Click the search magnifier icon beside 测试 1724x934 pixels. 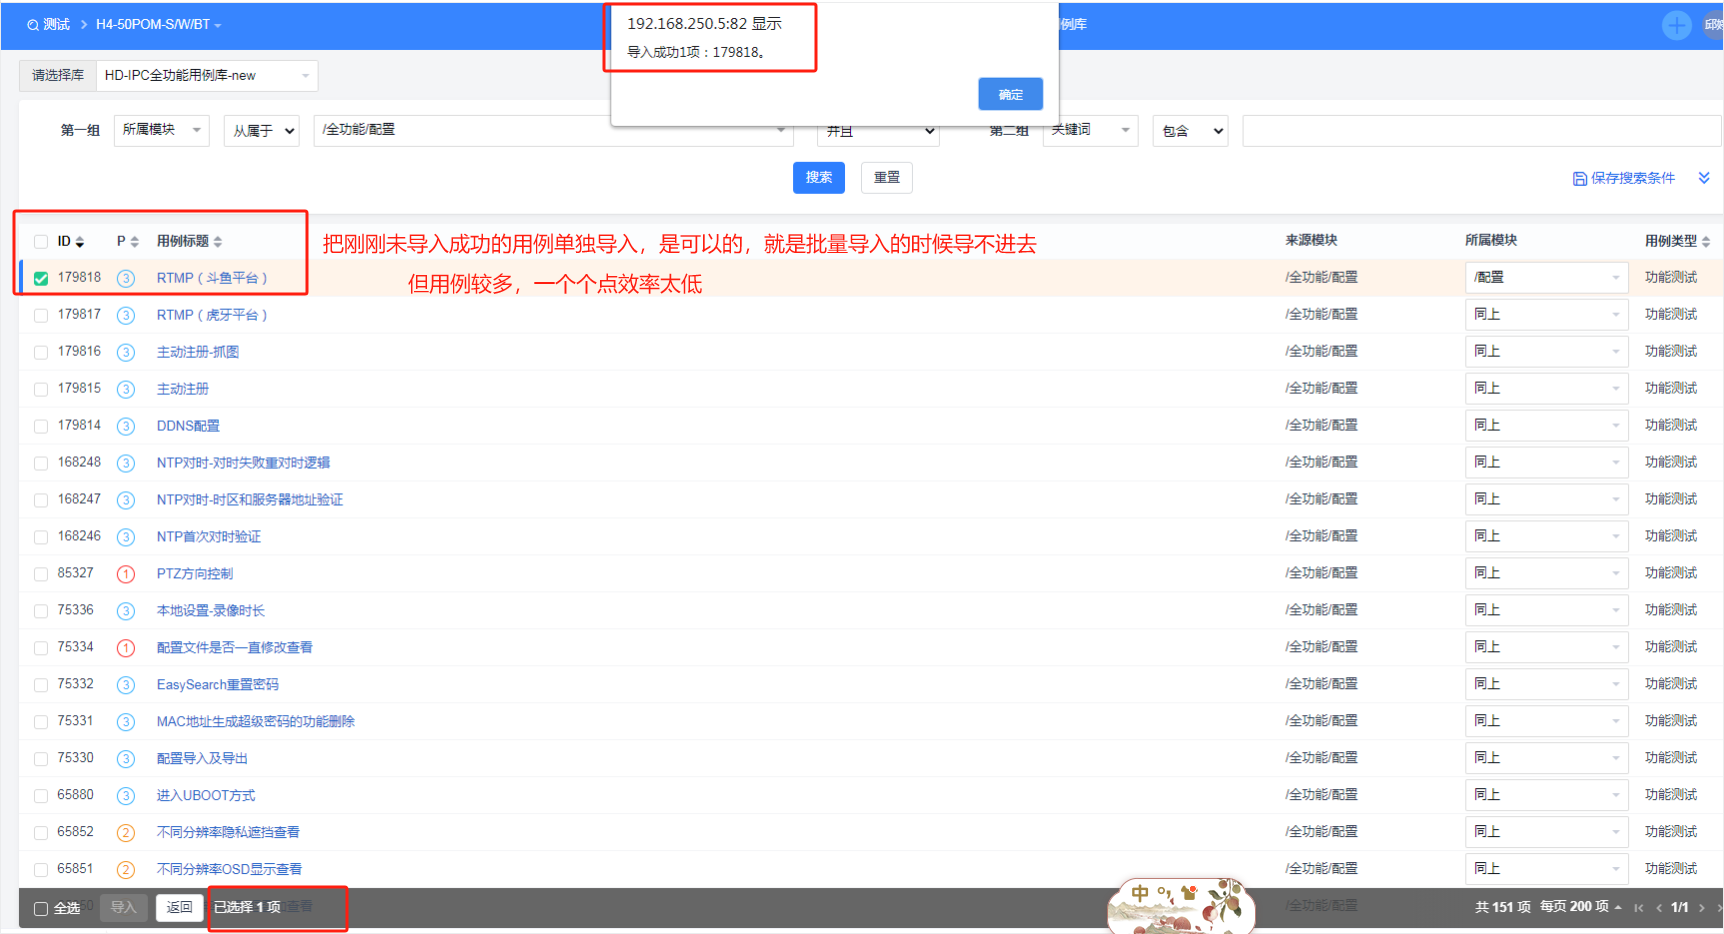33,25
